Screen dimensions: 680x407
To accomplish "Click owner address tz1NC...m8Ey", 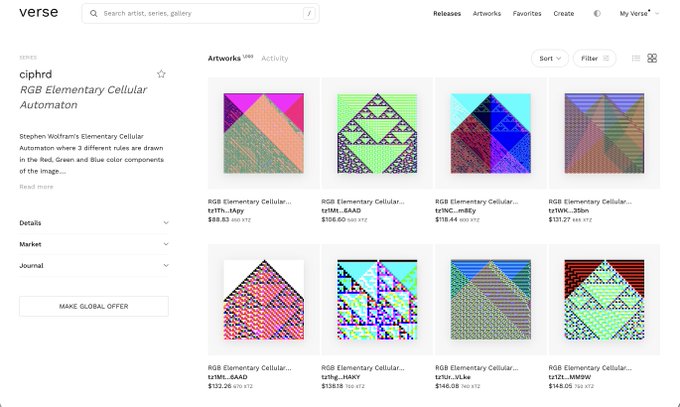I will pos(455,210).
